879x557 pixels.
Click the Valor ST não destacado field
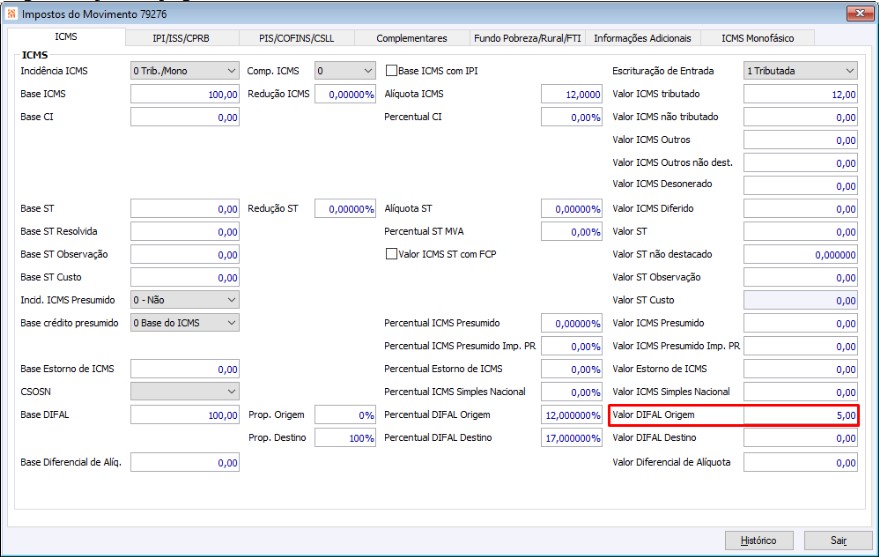click(801, 254)
